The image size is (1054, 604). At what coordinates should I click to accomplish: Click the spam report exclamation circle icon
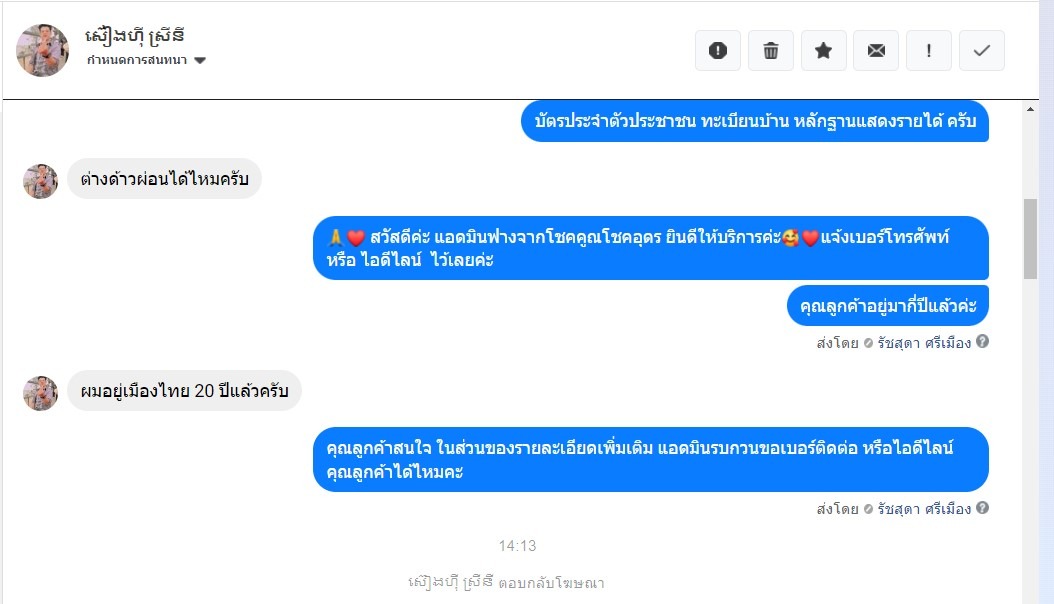(x=717, y=50)
